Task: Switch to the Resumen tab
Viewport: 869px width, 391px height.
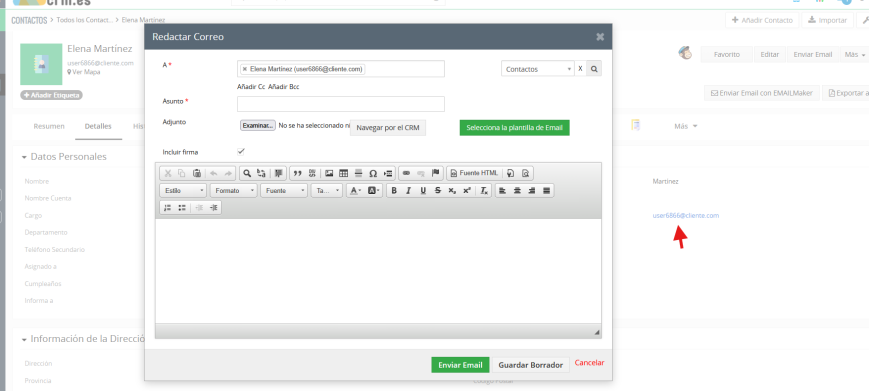Action: tap(49, 126)
